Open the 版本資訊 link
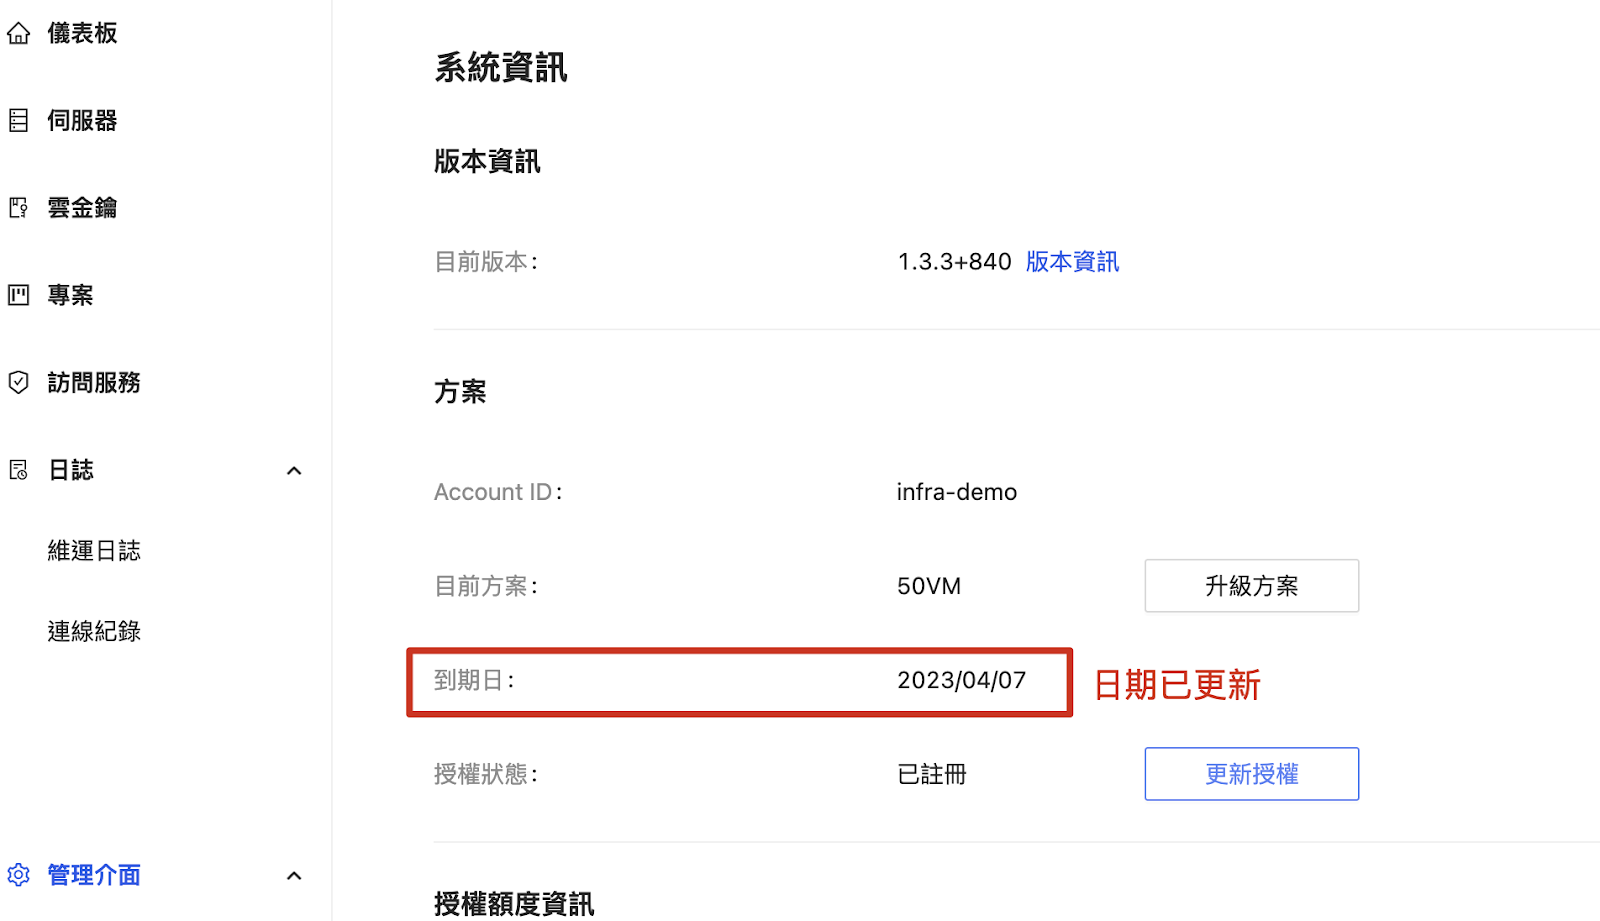 (1072, 262)
